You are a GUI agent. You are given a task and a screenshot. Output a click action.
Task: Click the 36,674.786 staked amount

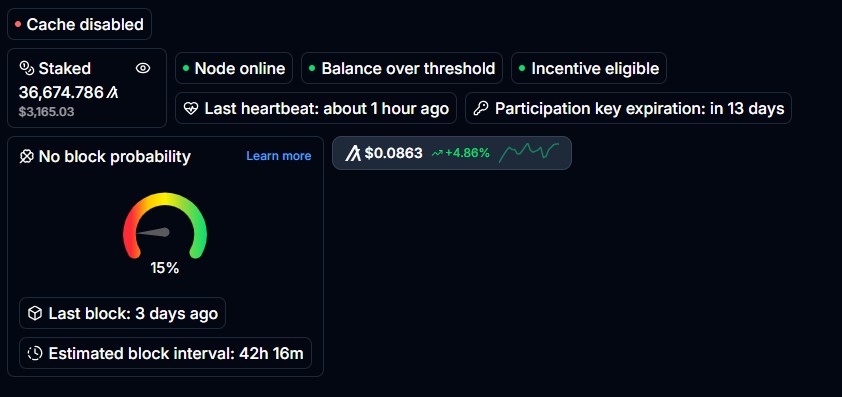61,93
